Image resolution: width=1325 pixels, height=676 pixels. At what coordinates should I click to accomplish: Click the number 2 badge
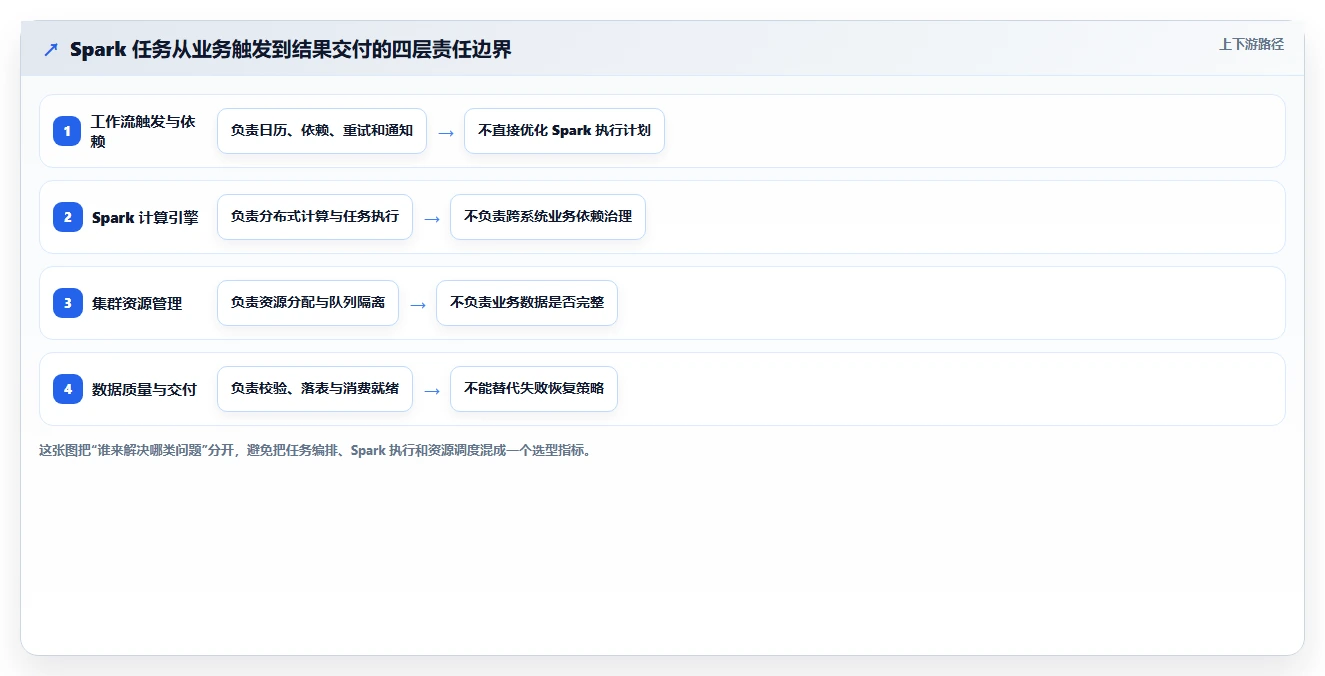67,217
